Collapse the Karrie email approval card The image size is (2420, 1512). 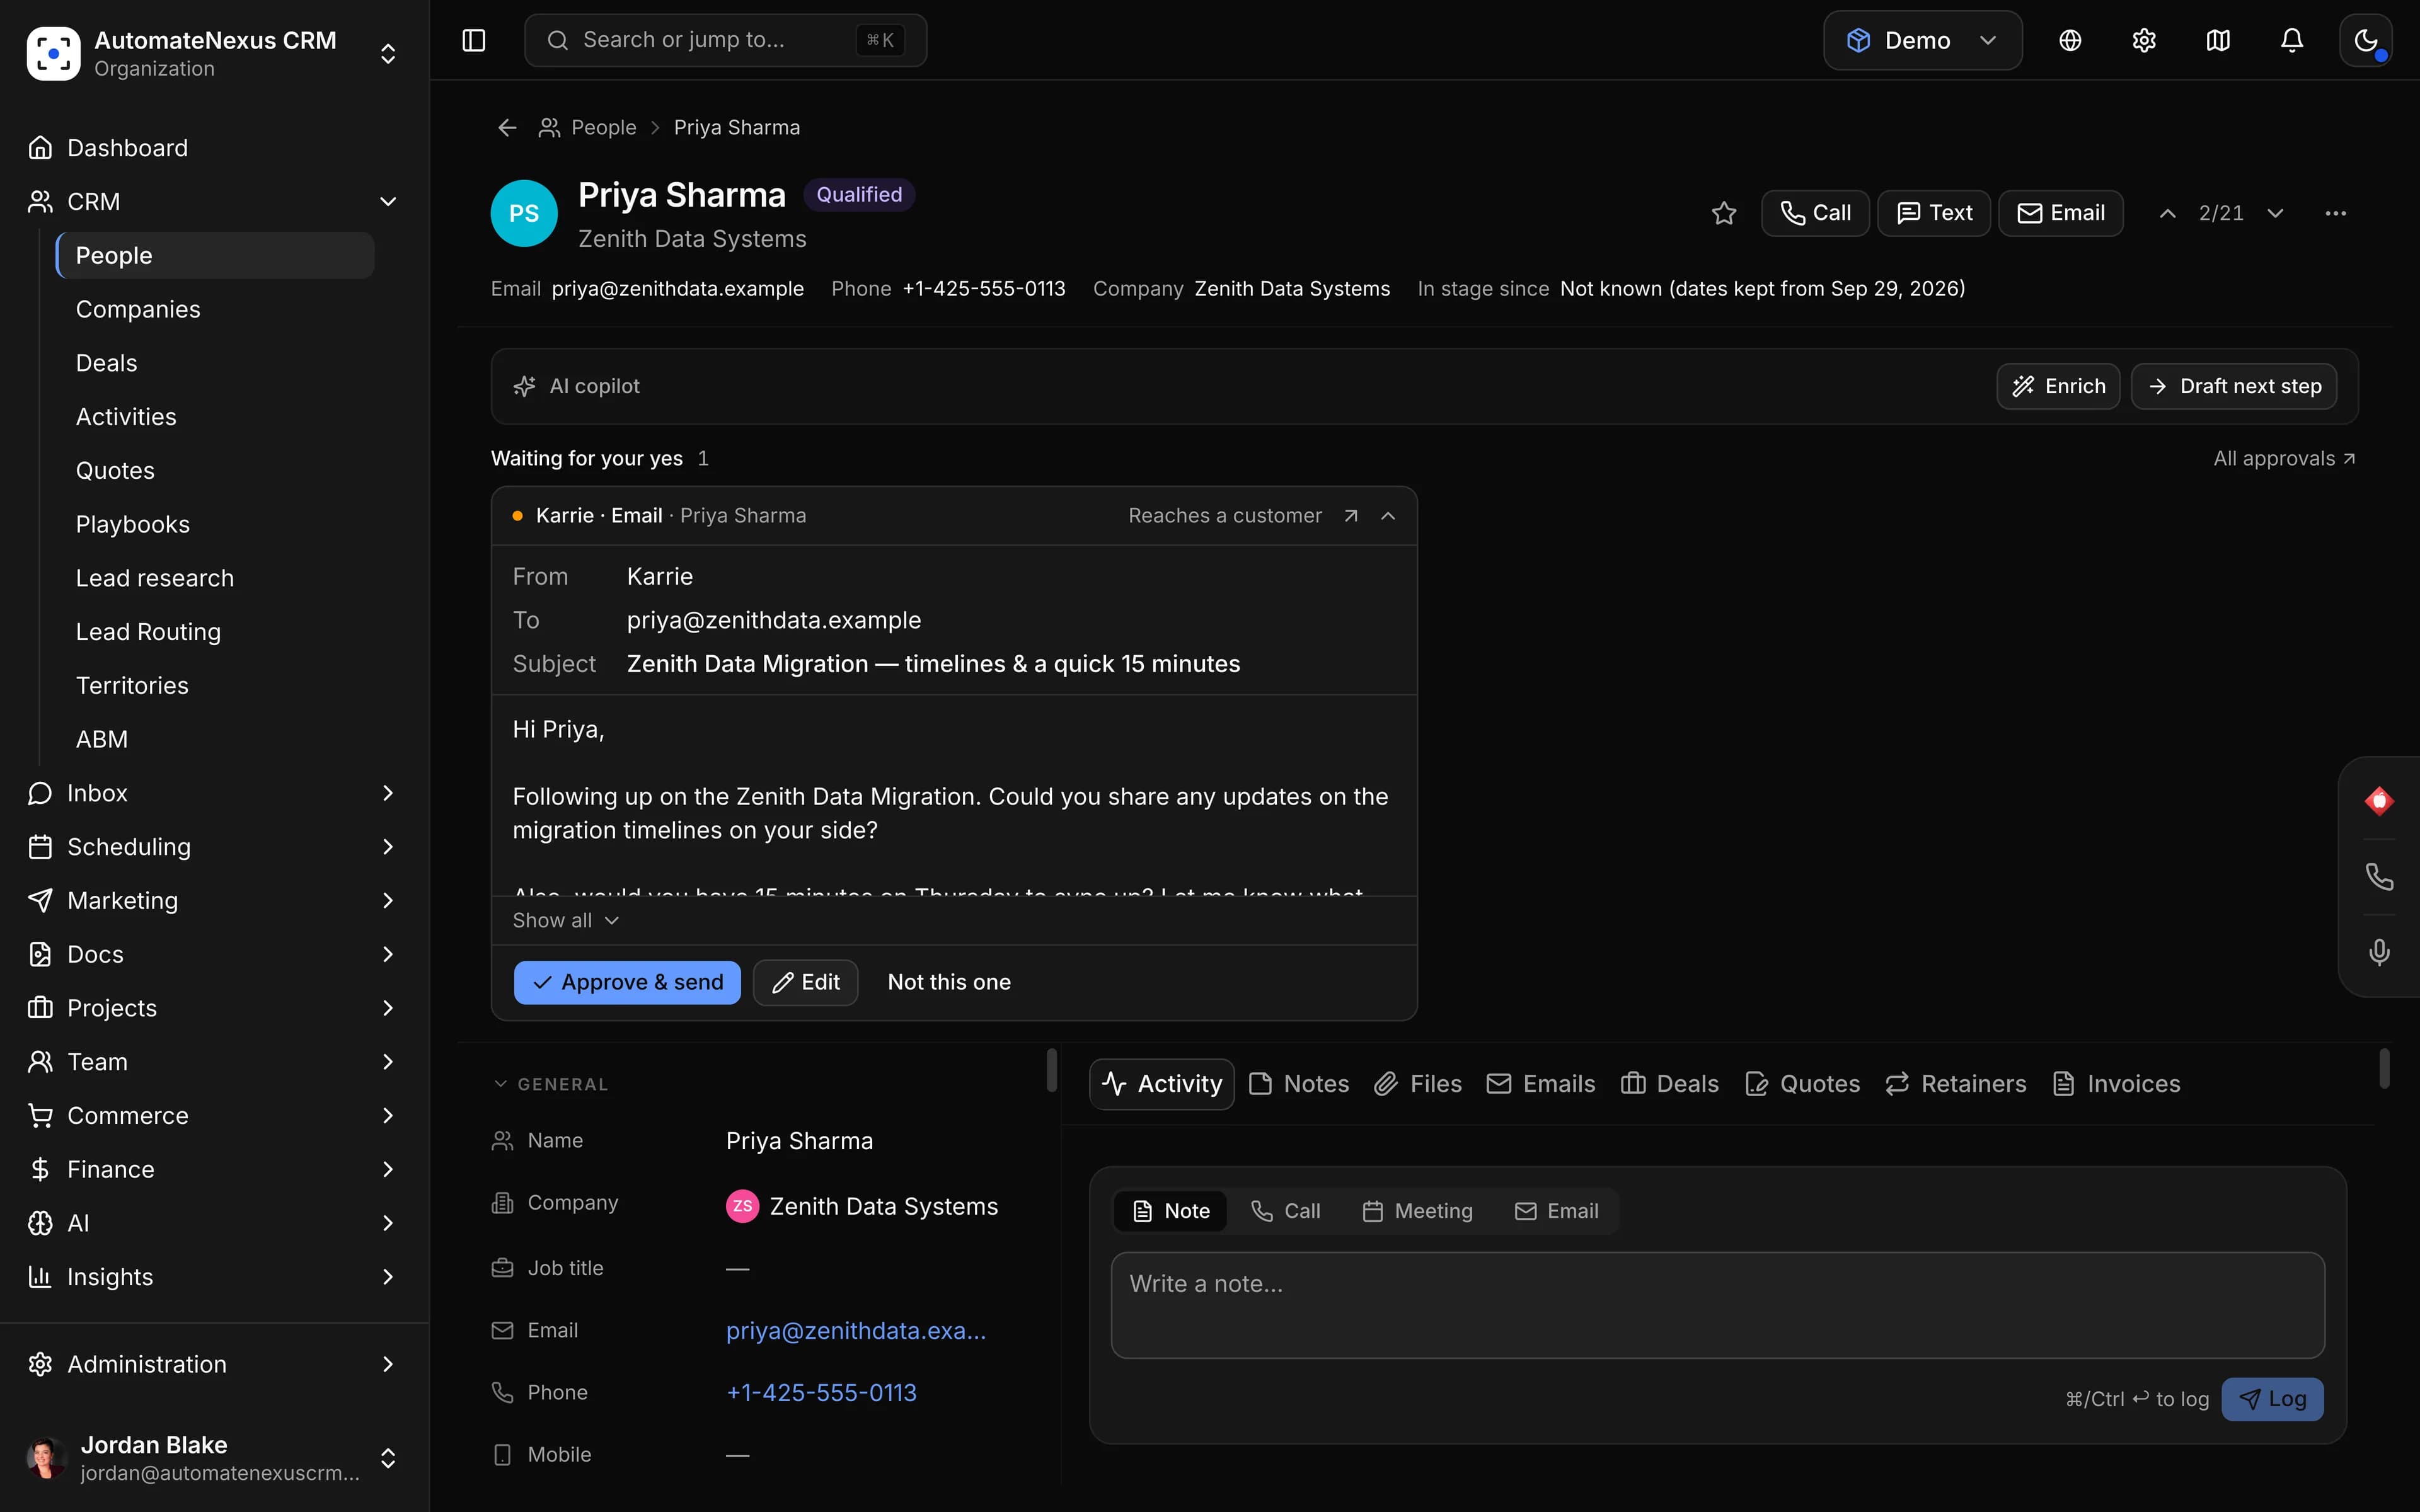click(1388, 516)
